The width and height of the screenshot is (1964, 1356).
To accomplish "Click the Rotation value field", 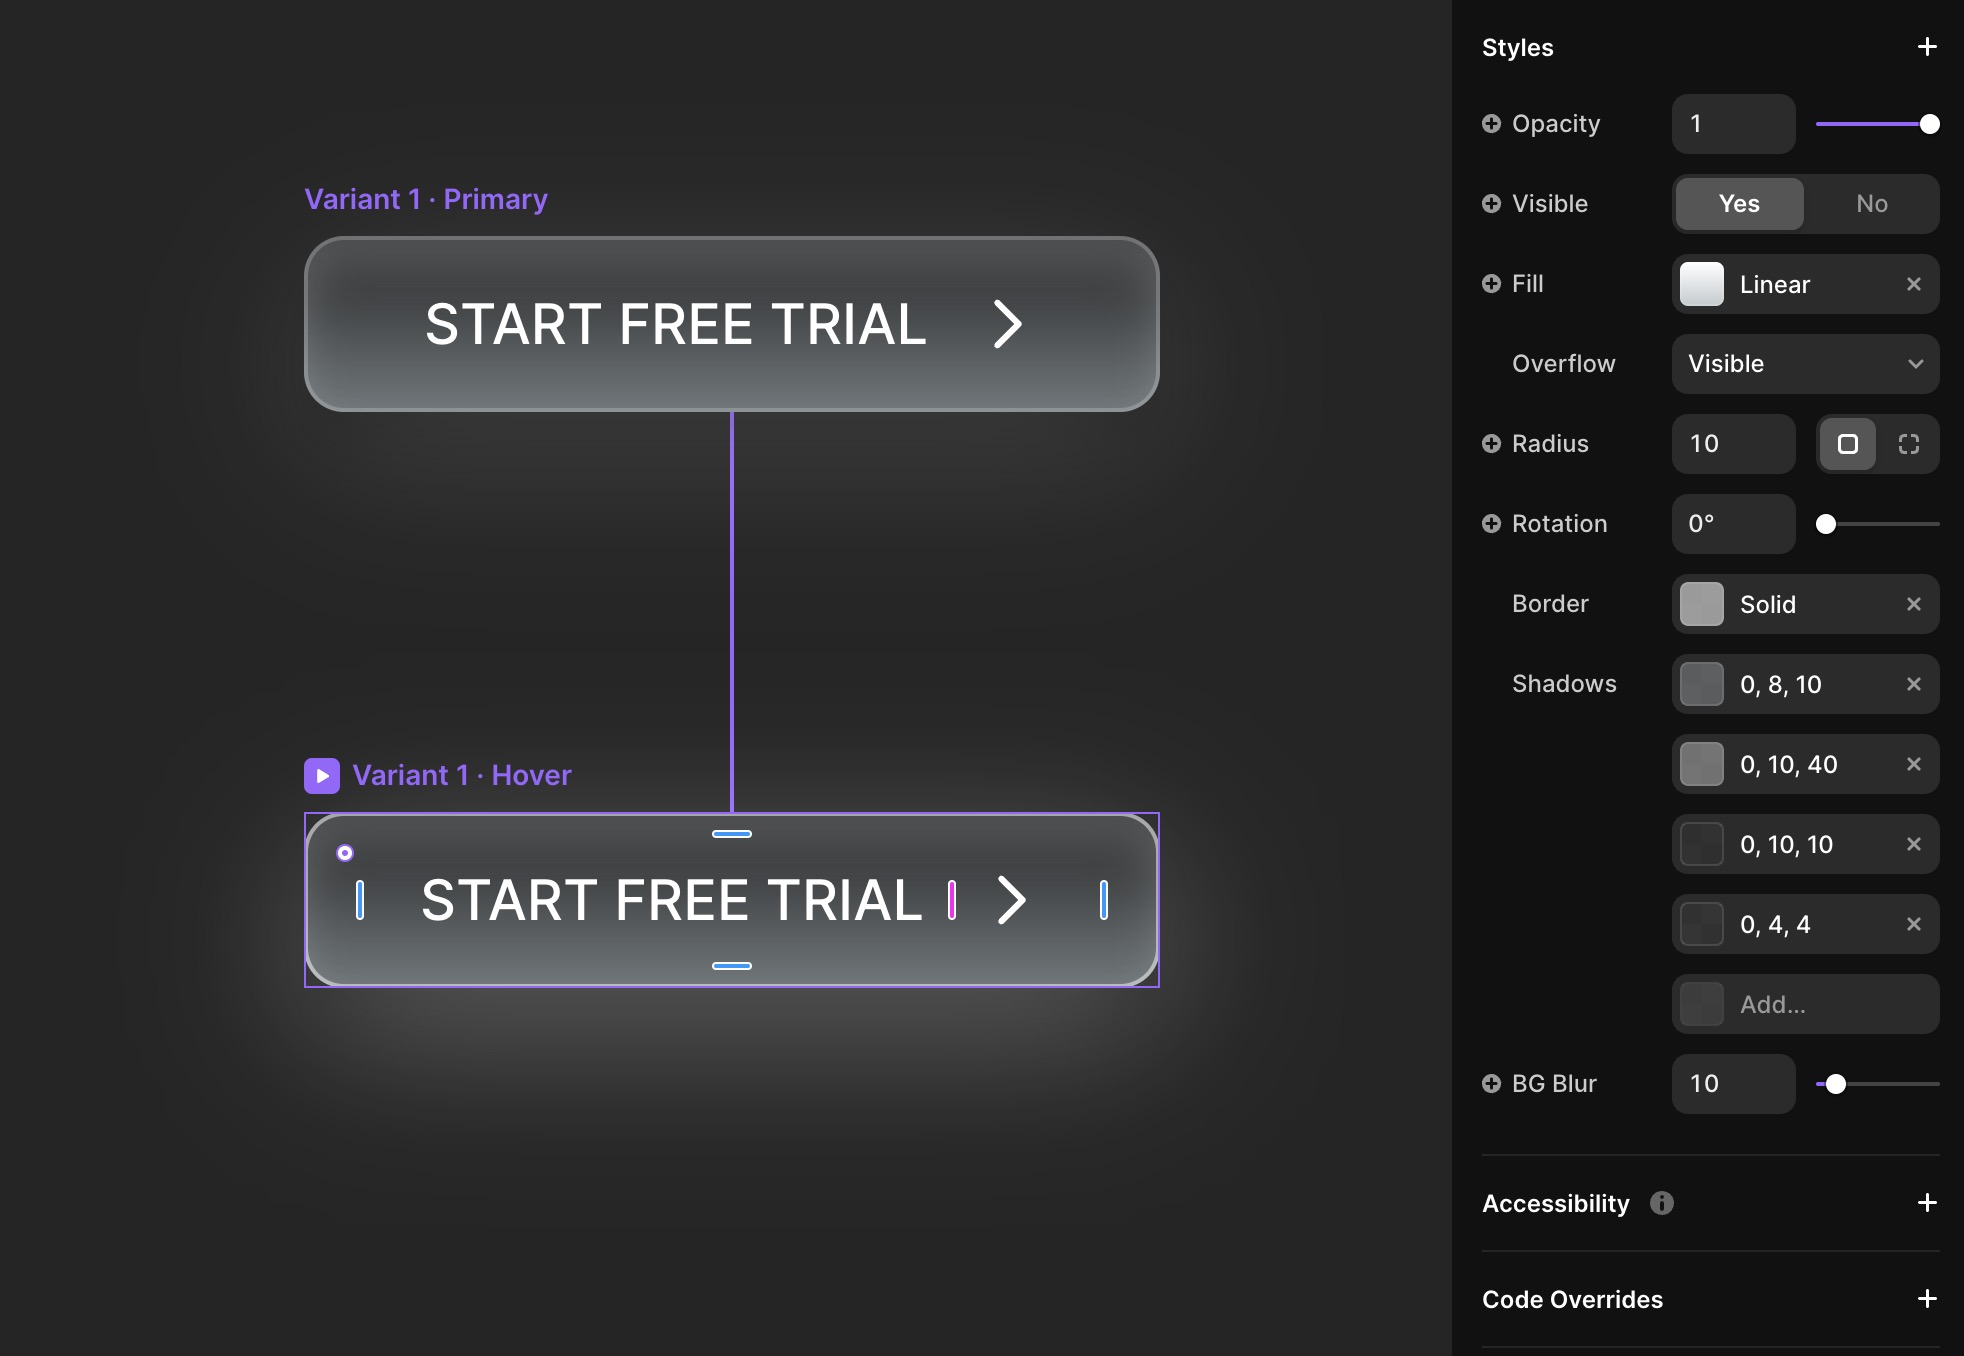I will (1733, 524).
